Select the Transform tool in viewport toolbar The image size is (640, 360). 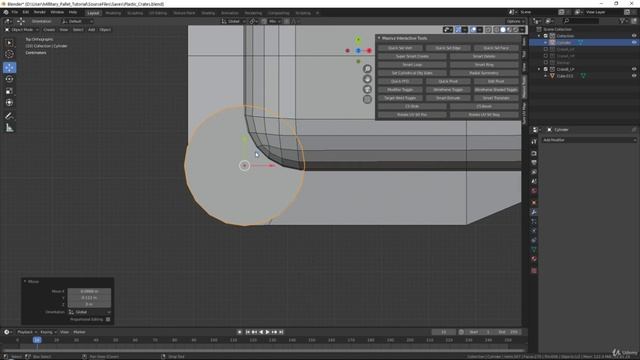[9, 103]
